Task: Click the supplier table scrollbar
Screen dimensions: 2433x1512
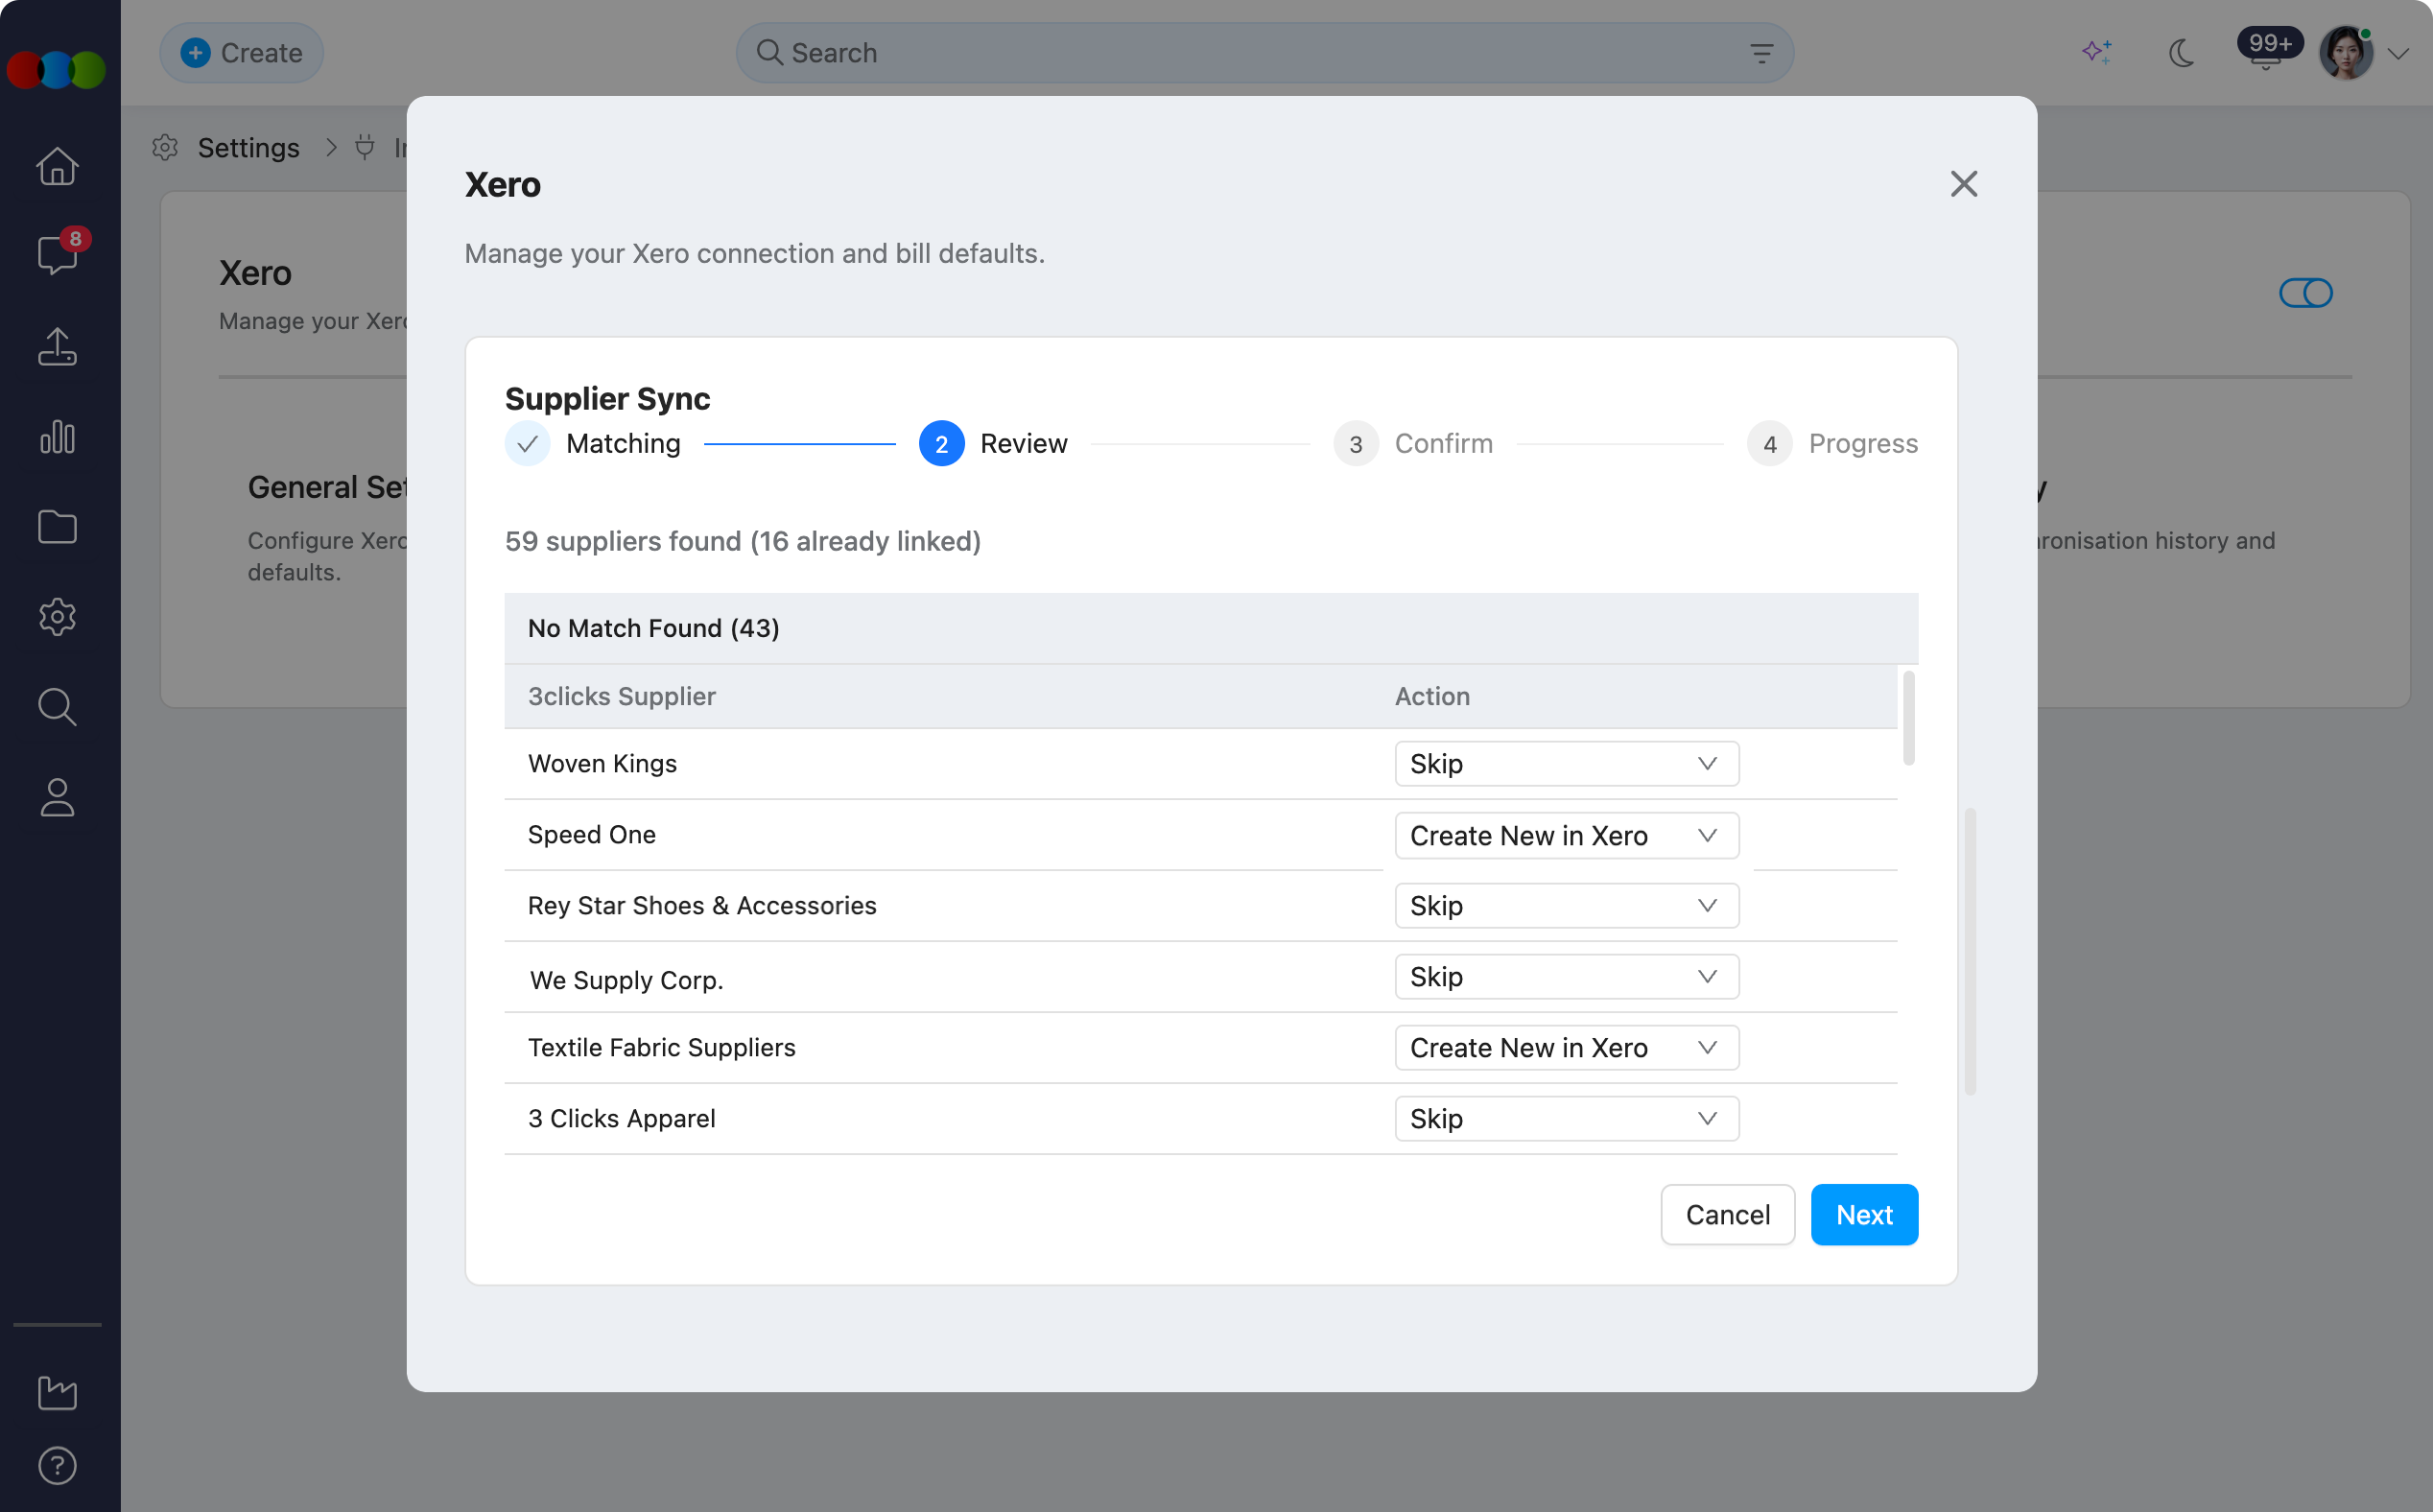Action: coord(1908,718)
